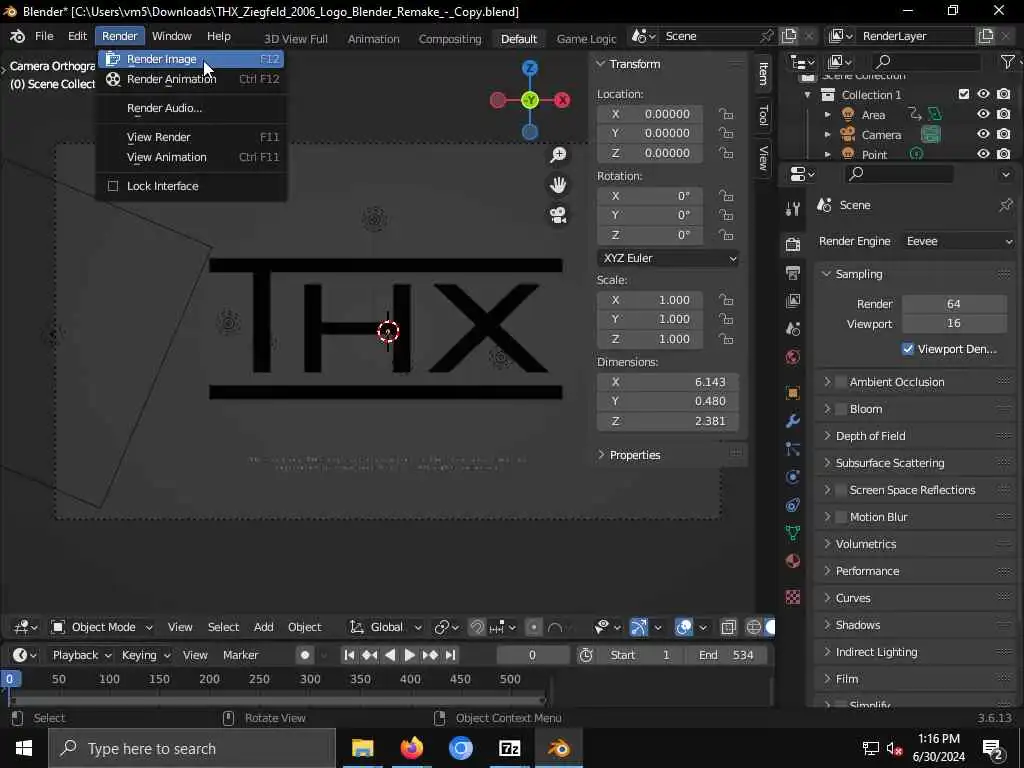The width and height of the screenshot is (1024, 768).
Task: Switch to Animation workspace tab
Action: [x=374, y=39]
